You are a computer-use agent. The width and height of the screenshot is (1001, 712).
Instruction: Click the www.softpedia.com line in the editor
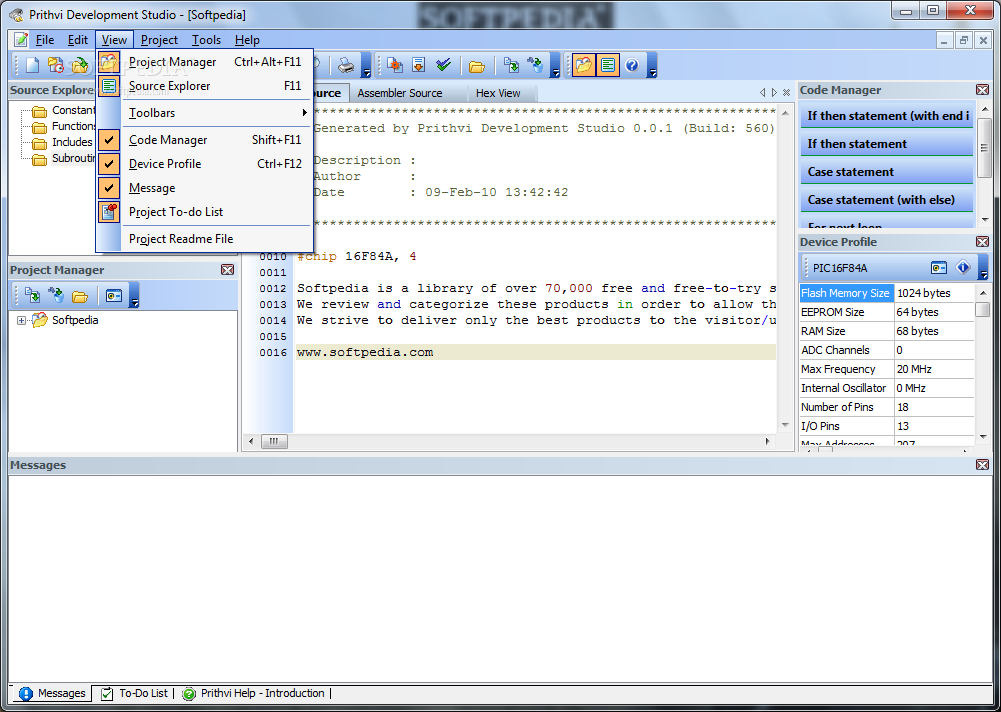(536, 352)
